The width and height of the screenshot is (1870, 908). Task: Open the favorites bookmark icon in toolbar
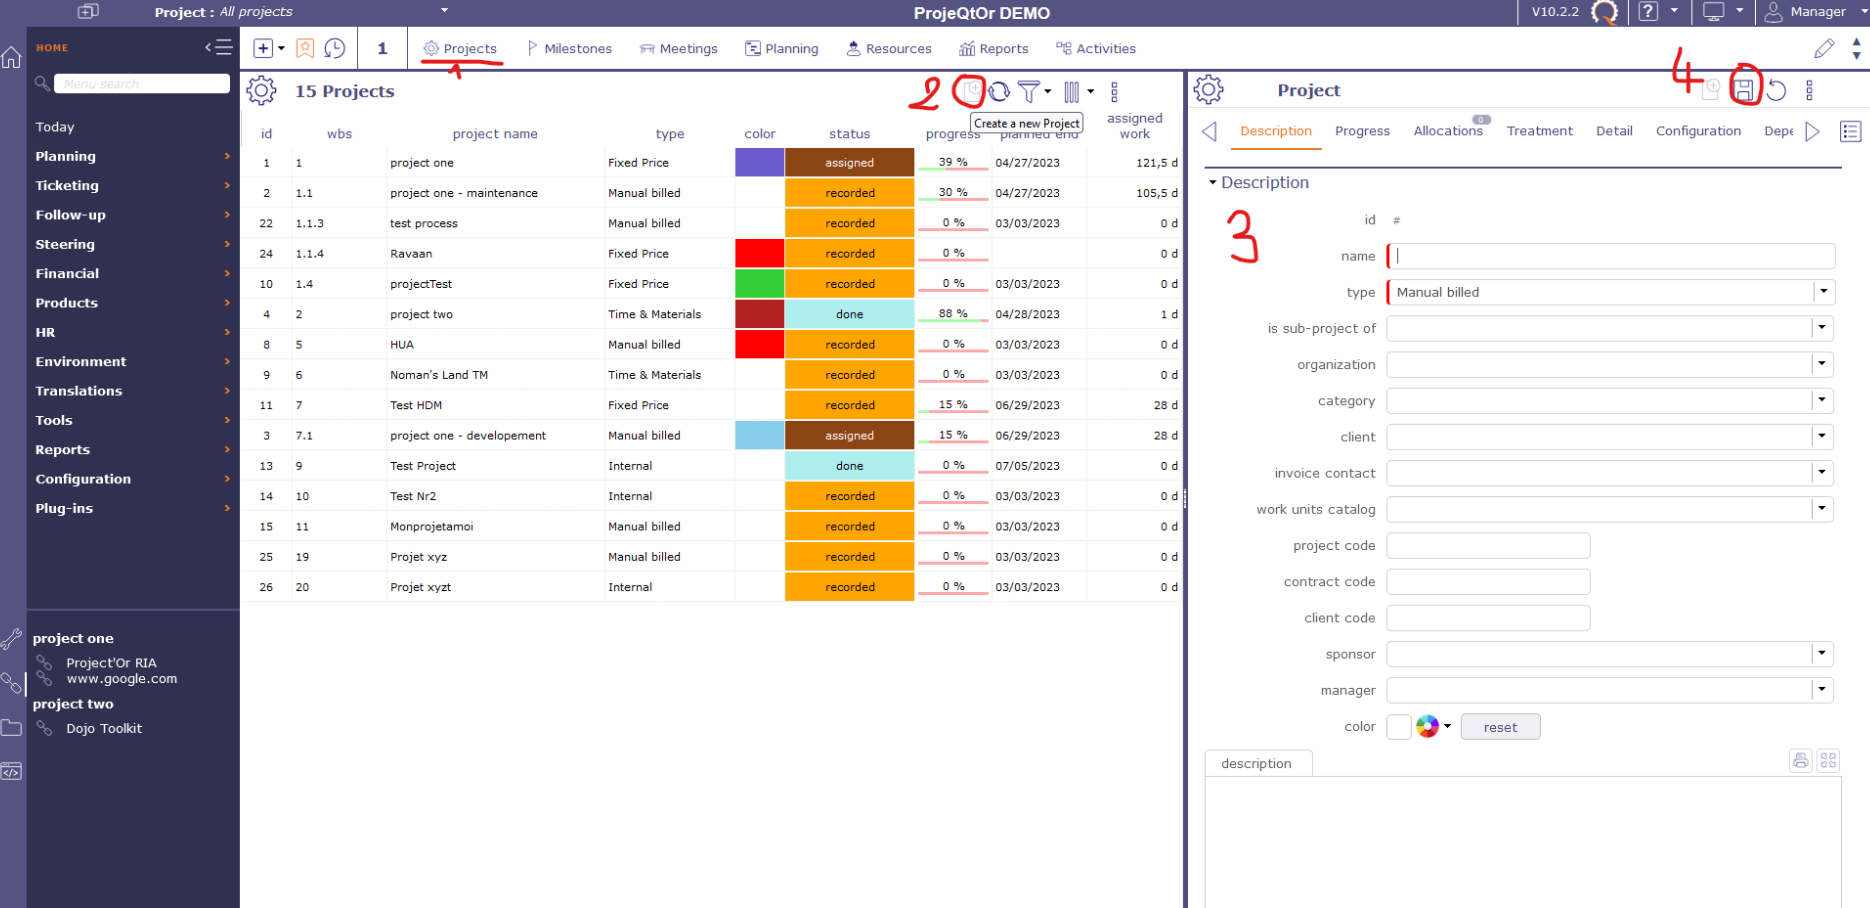click(305, 48)
